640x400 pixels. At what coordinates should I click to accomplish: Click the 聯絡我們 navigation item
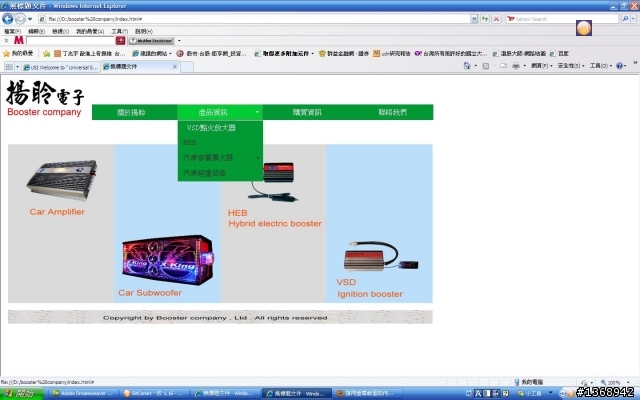(x=392, y=112)
